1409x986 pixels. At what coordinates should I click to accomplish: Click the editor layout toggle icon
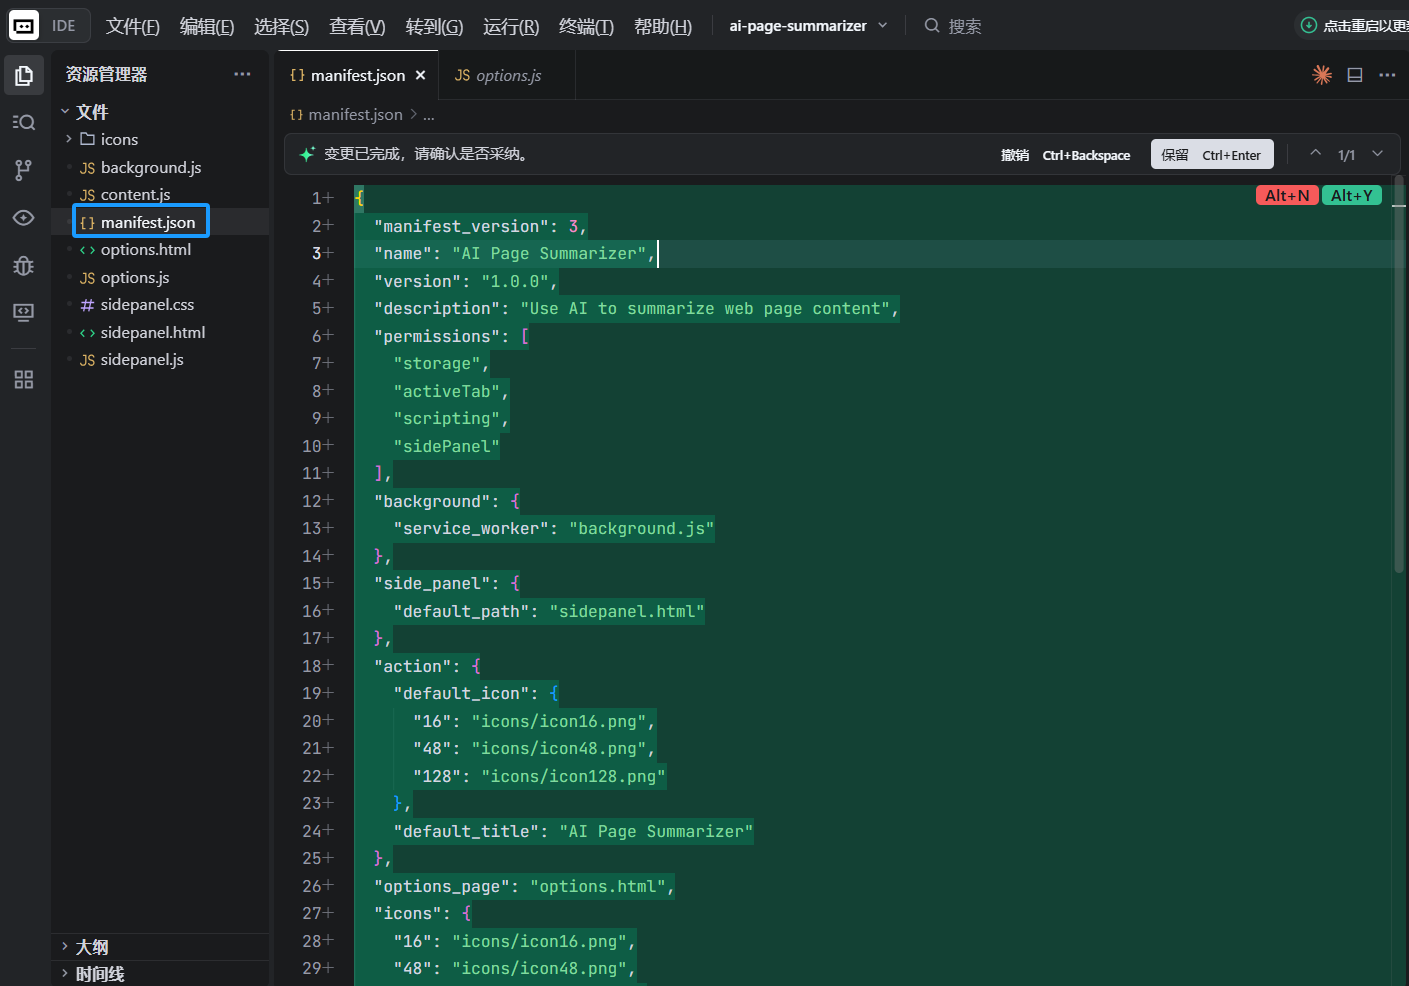[1354, 74]
